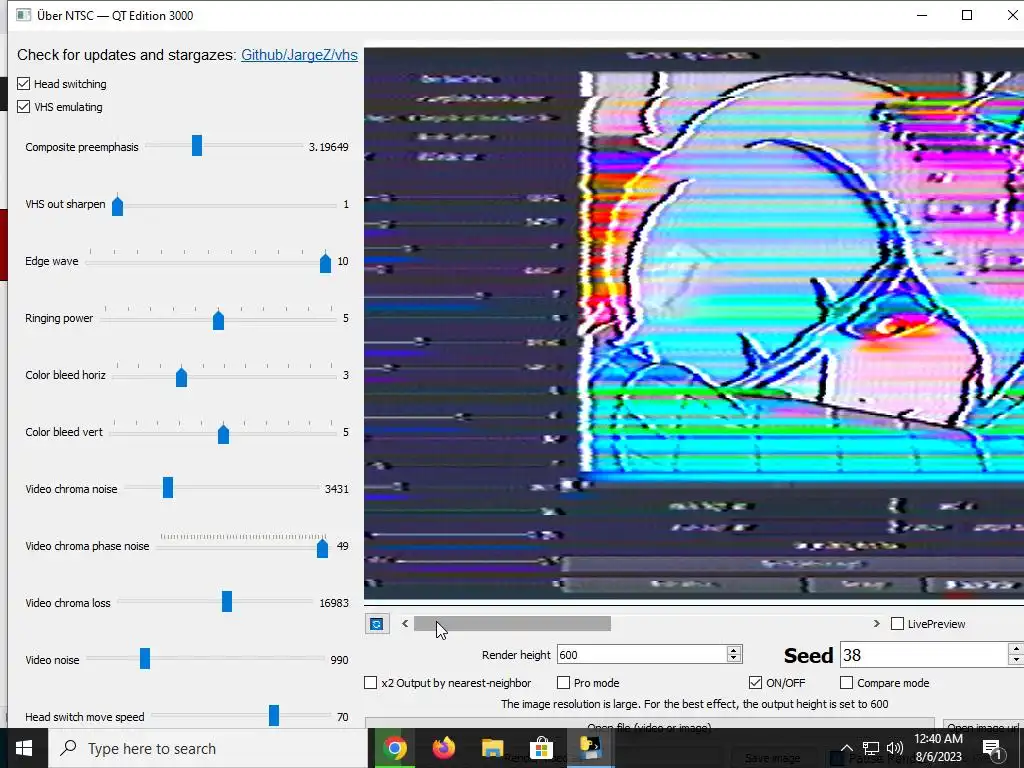The height and width of the screenshot is (768, 1024).
Task: Increase Render height with up arrow
Action: tap(733, 650)
